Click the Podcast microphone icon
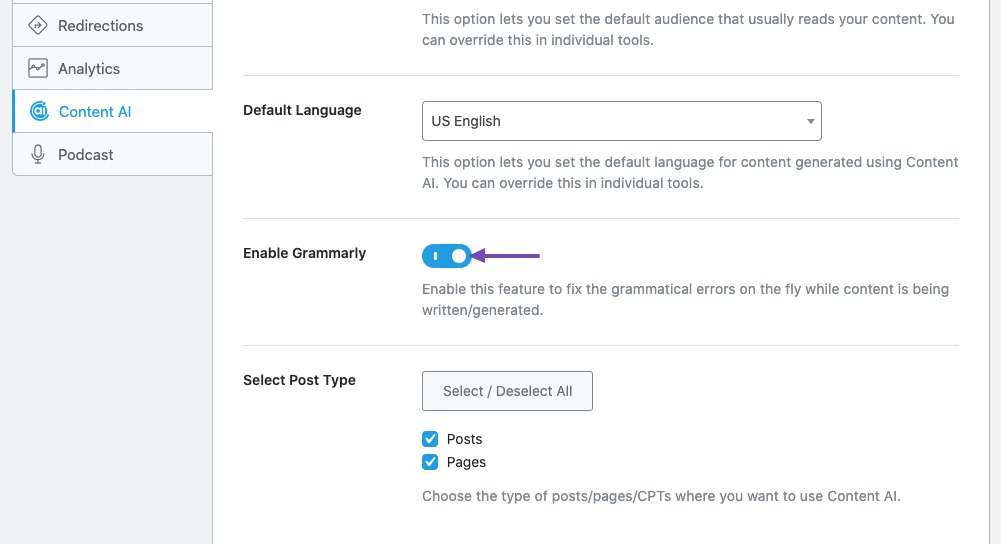The height and width of the screenshot is (544, 1001). 38,155
